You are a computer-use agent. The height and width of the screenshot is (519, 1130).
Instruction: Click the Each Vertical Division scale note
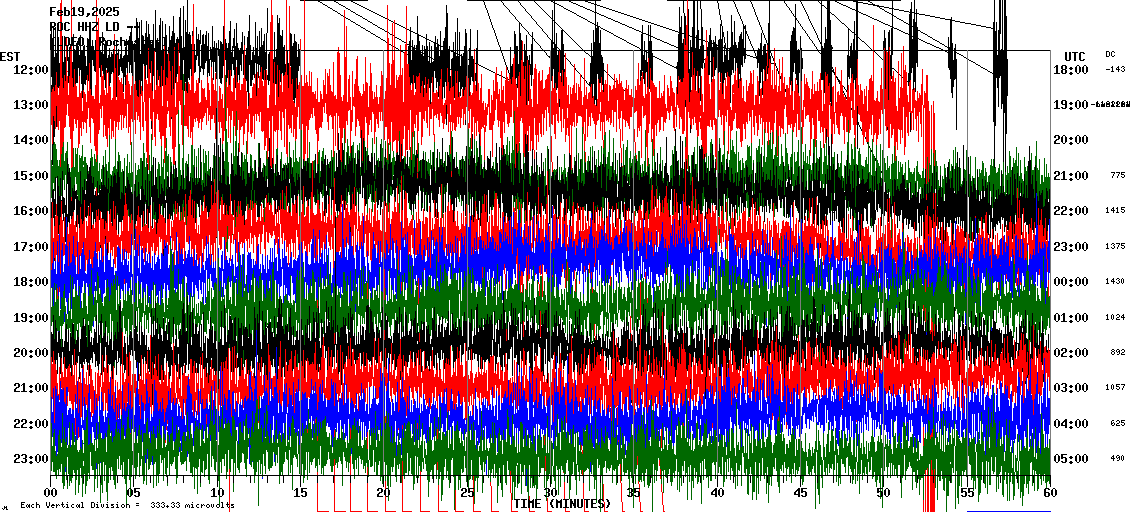(x=127, y=506)
